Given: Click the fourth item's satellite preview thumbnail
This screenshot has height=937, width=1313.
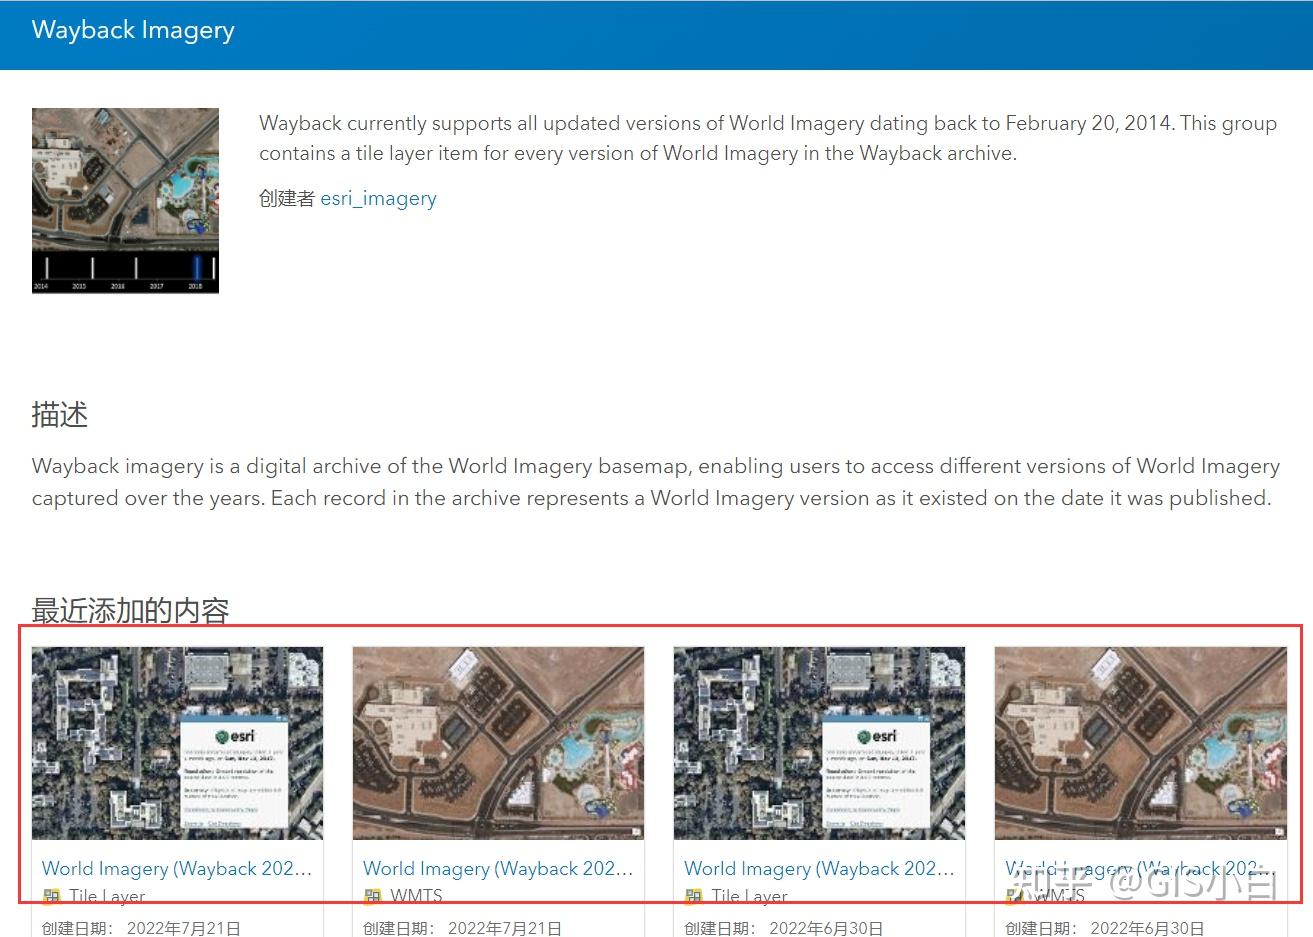Looking at the screenshot, I should pos(1140,743).
